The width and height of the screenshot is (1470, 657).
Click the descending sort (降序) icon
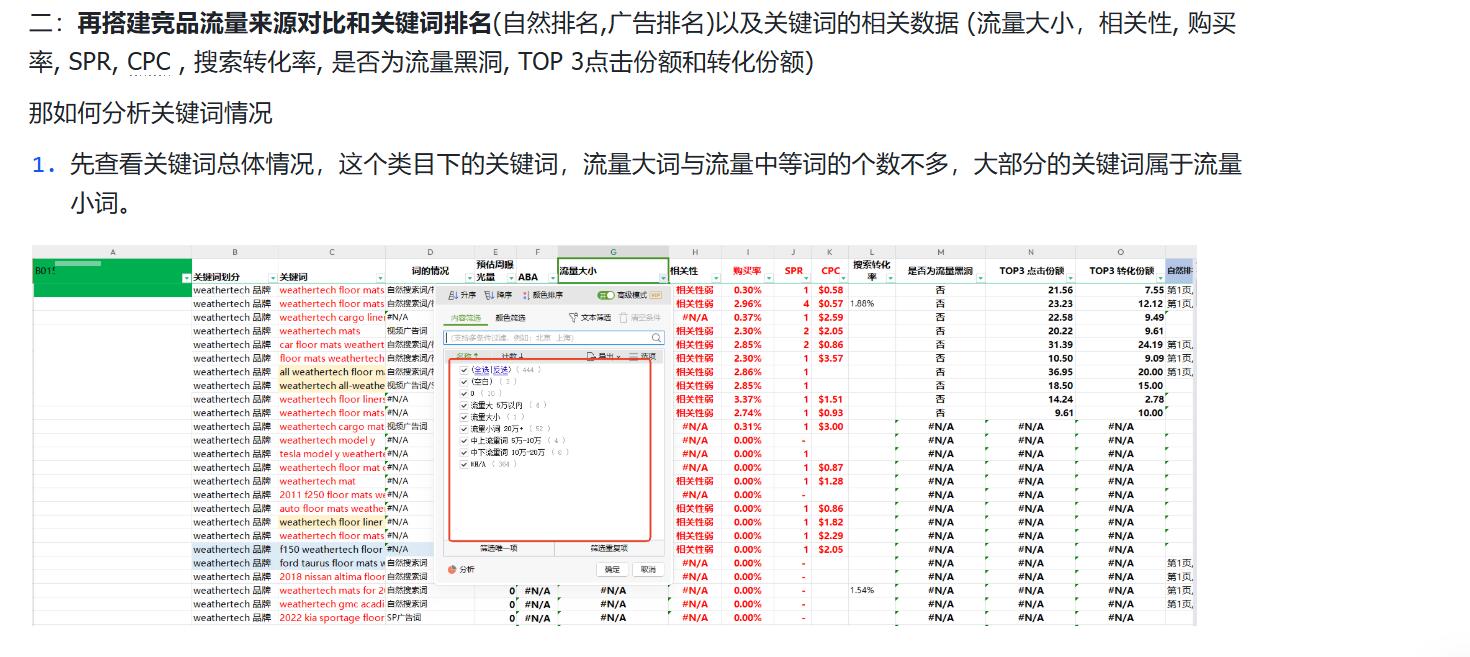click(x=489, y=295)
